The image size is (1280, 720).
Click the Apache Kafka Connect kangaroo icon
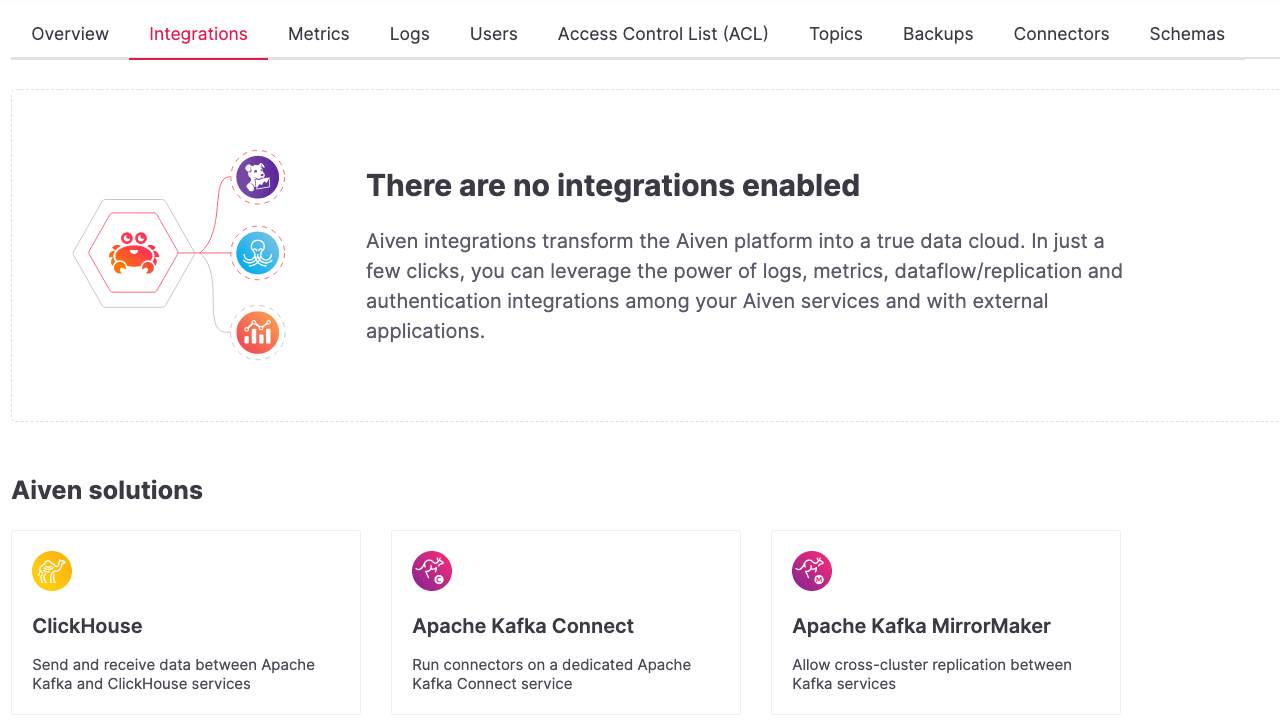tap(432, 571)
